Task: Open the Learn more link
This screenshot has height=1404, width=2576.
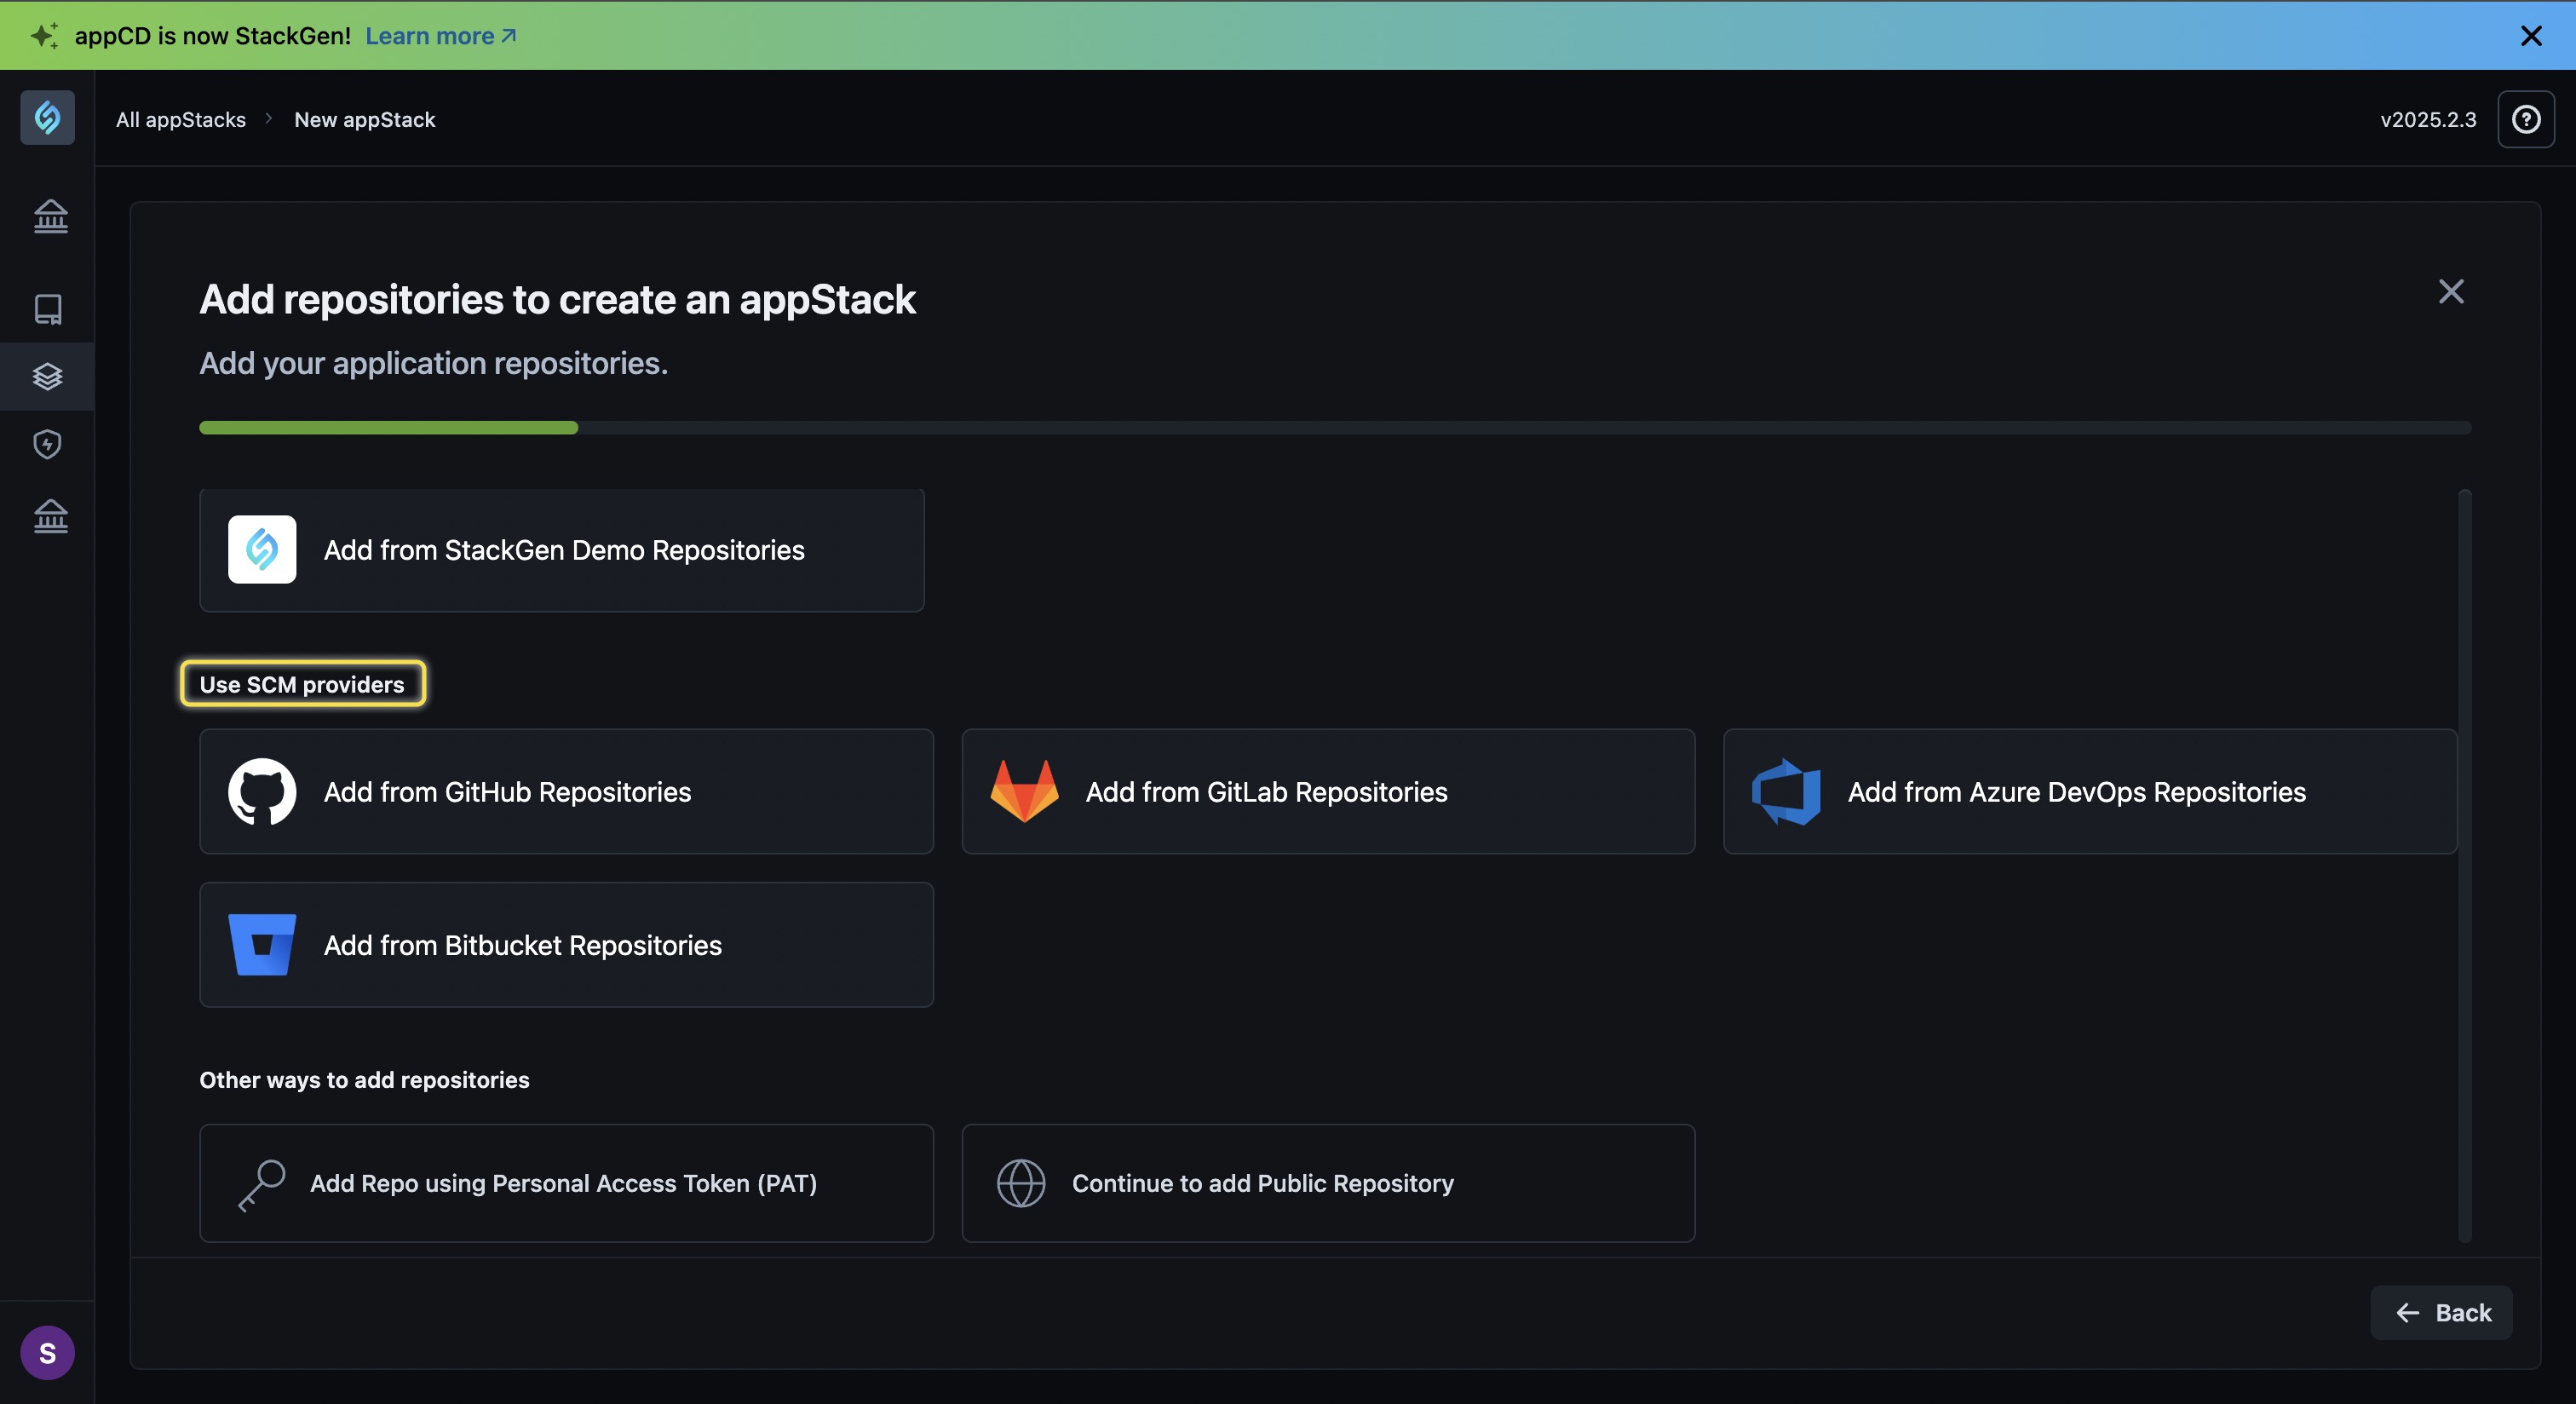Action: click(x=440, y=36)
